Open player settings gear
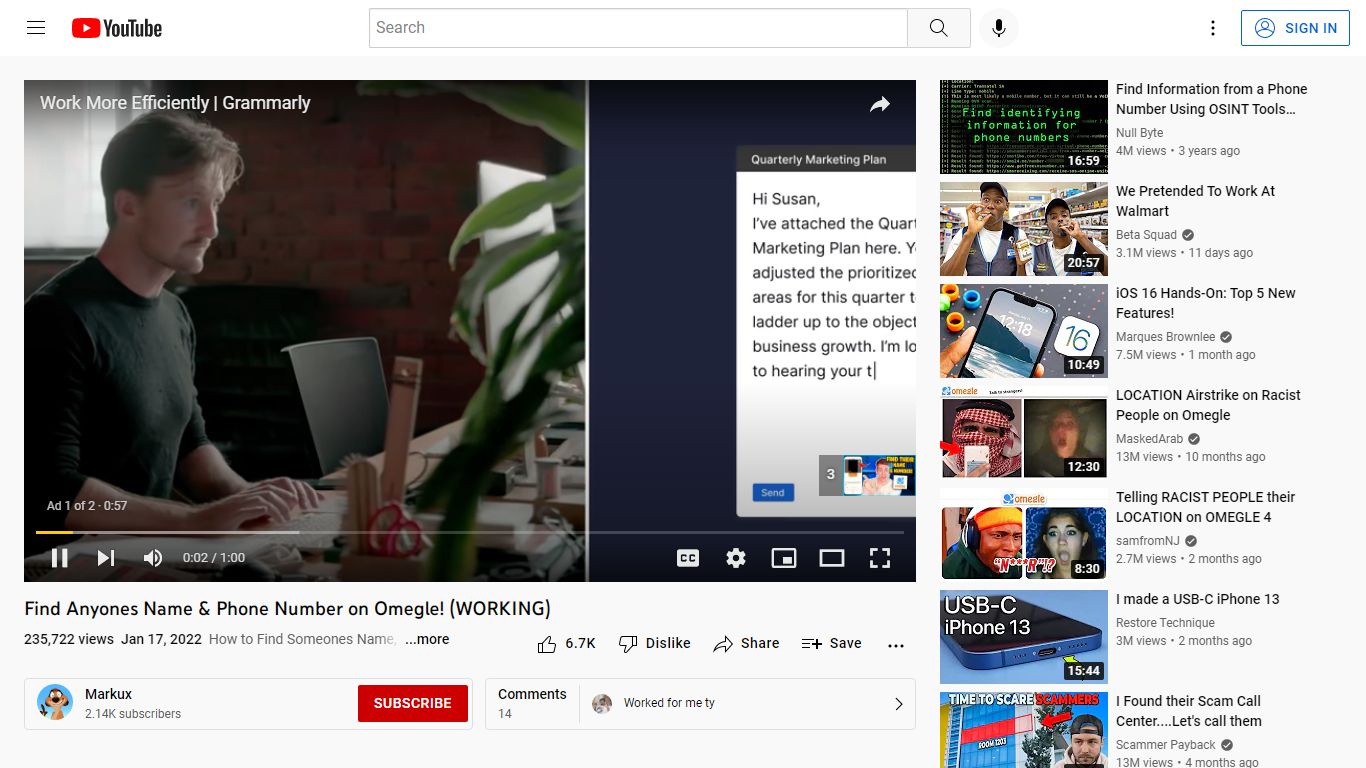This screenshot has width=1366, height=768. [736, 558]
